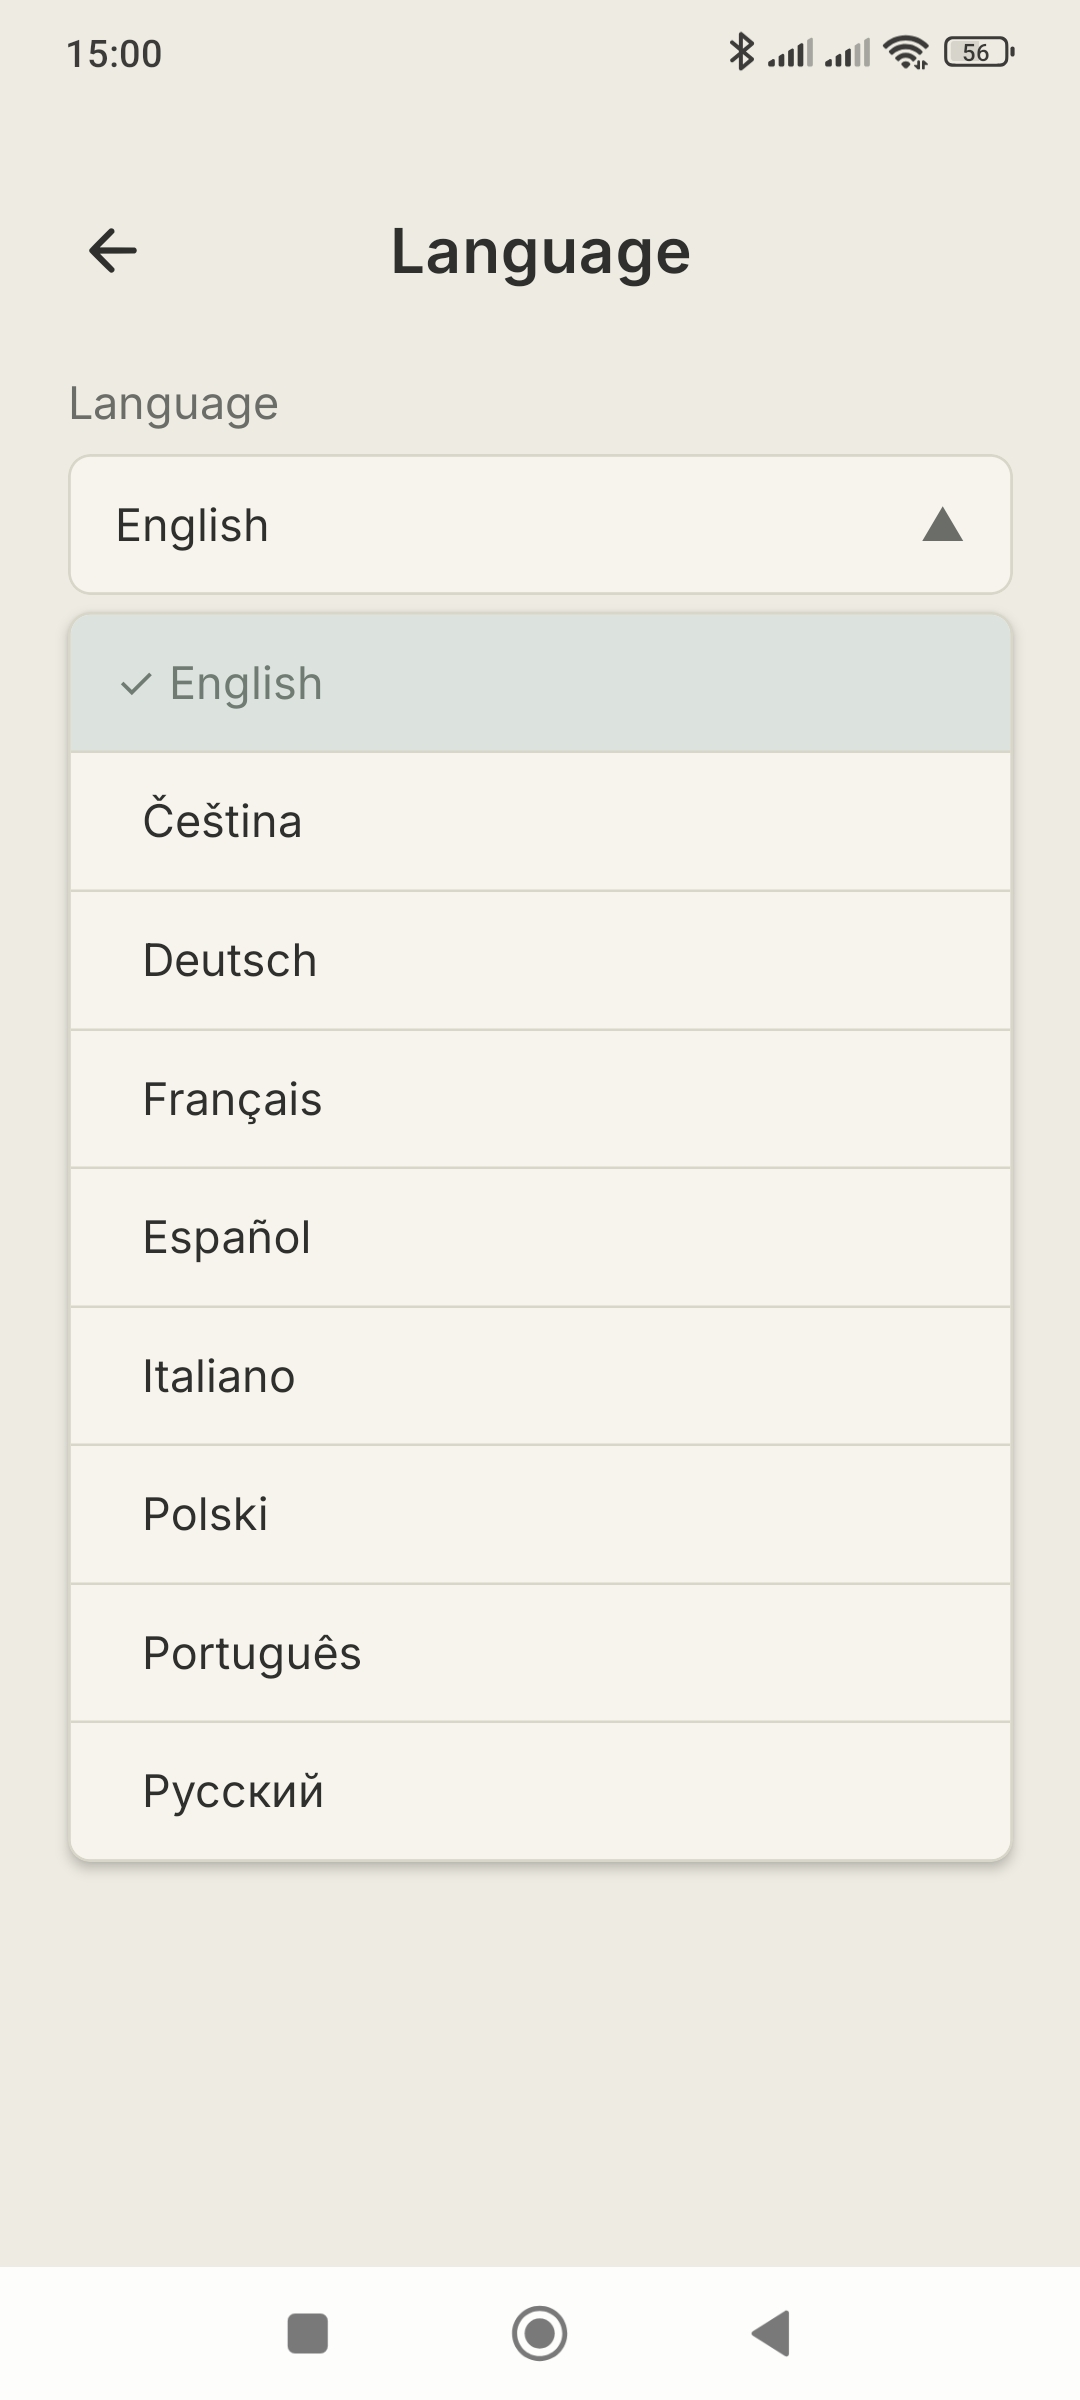Tap the checkmark next to English
The width and height of the screenshot is (1080, 2400).
click(135, 684)
